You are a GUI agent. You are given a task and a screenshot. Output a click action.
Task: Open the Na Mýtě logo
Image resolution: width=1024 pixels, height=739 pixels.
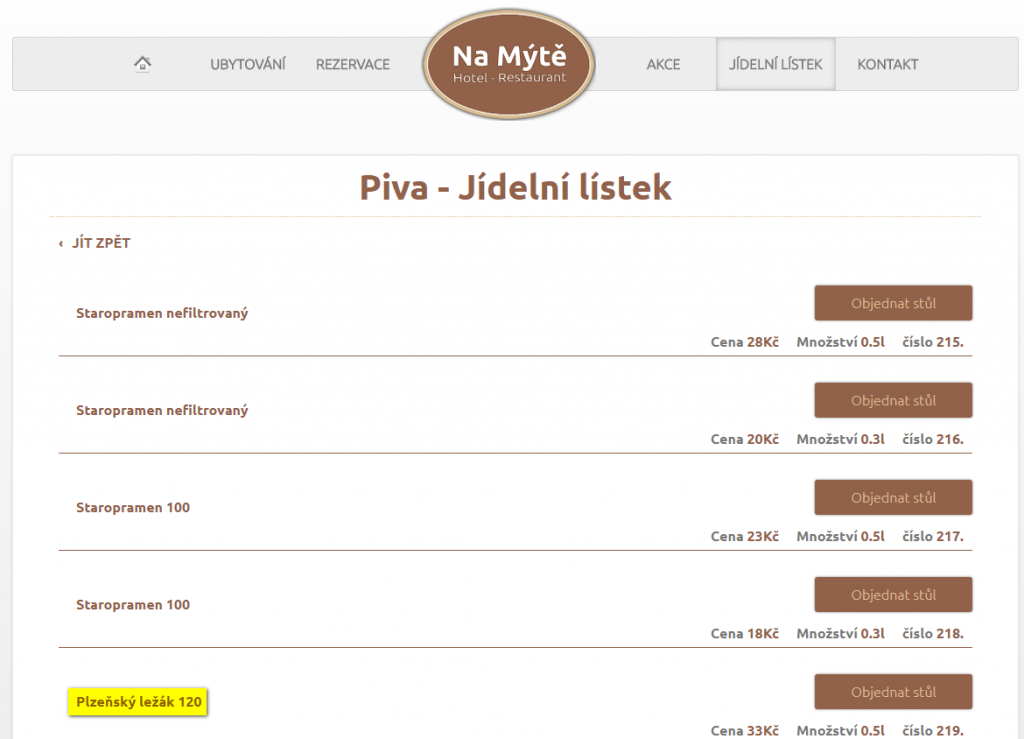tap(509, 64)
